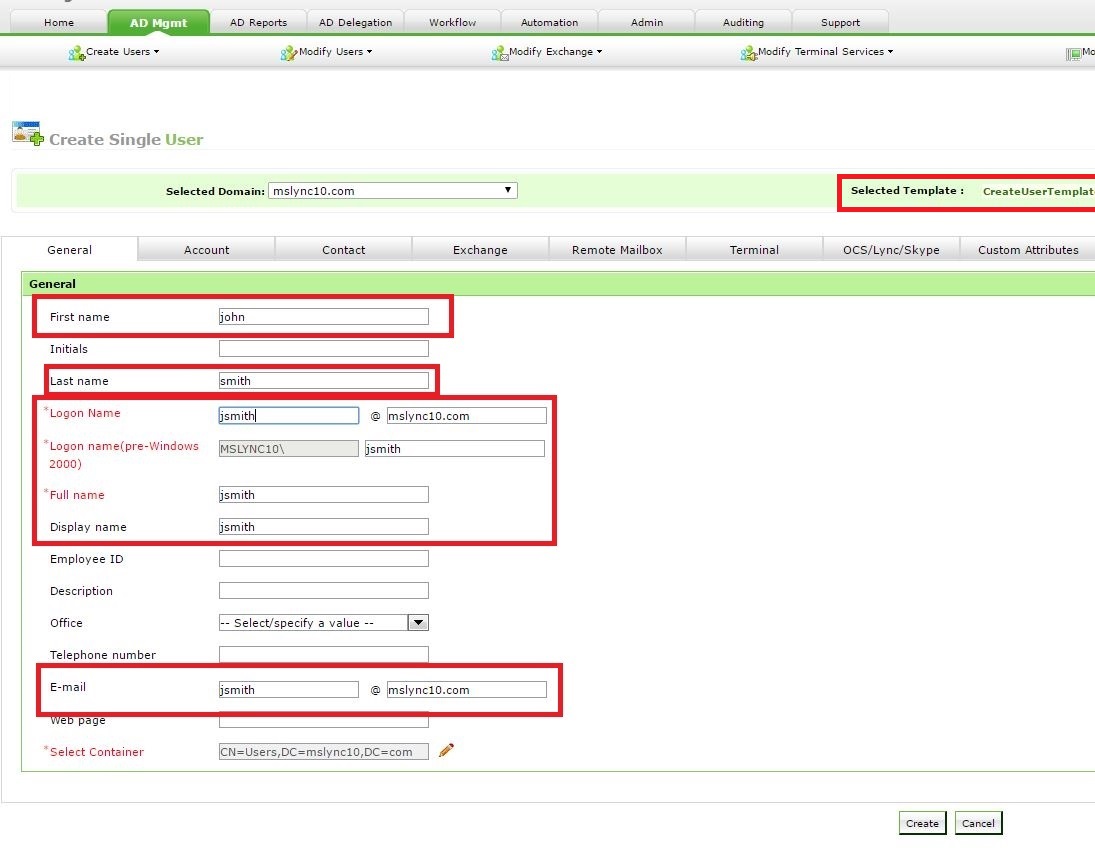Expand the Office value dropdown arrow
This screenshot has width=1095, height=868.
point(418,622)
